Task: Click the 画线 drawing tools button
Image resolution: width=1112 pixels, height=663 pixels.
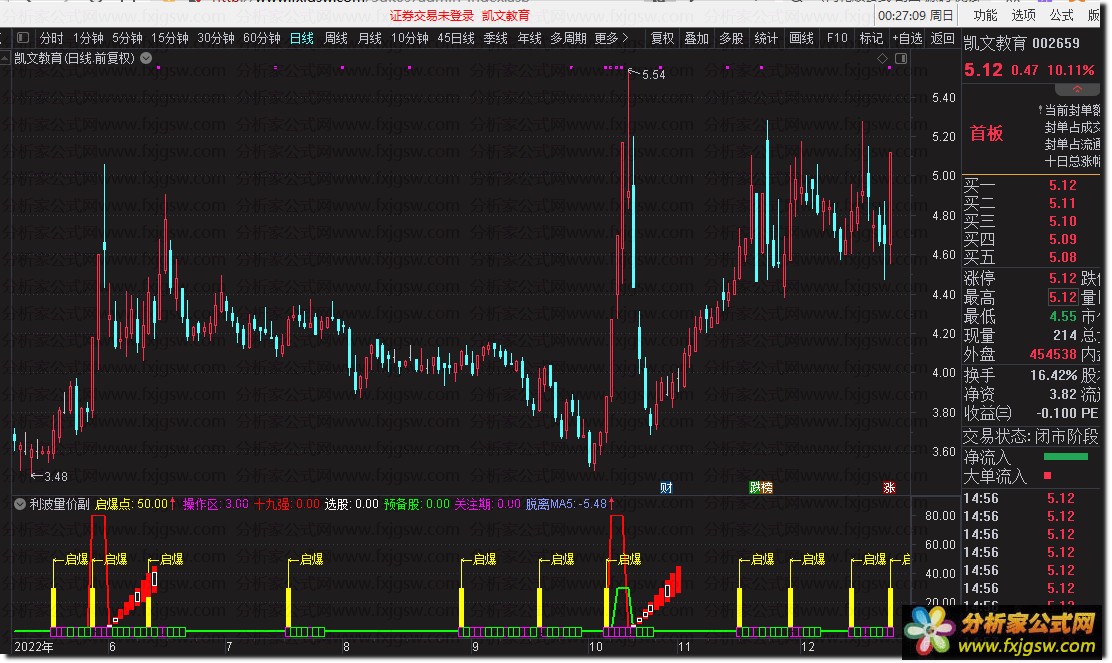Action: pos(801,38)
